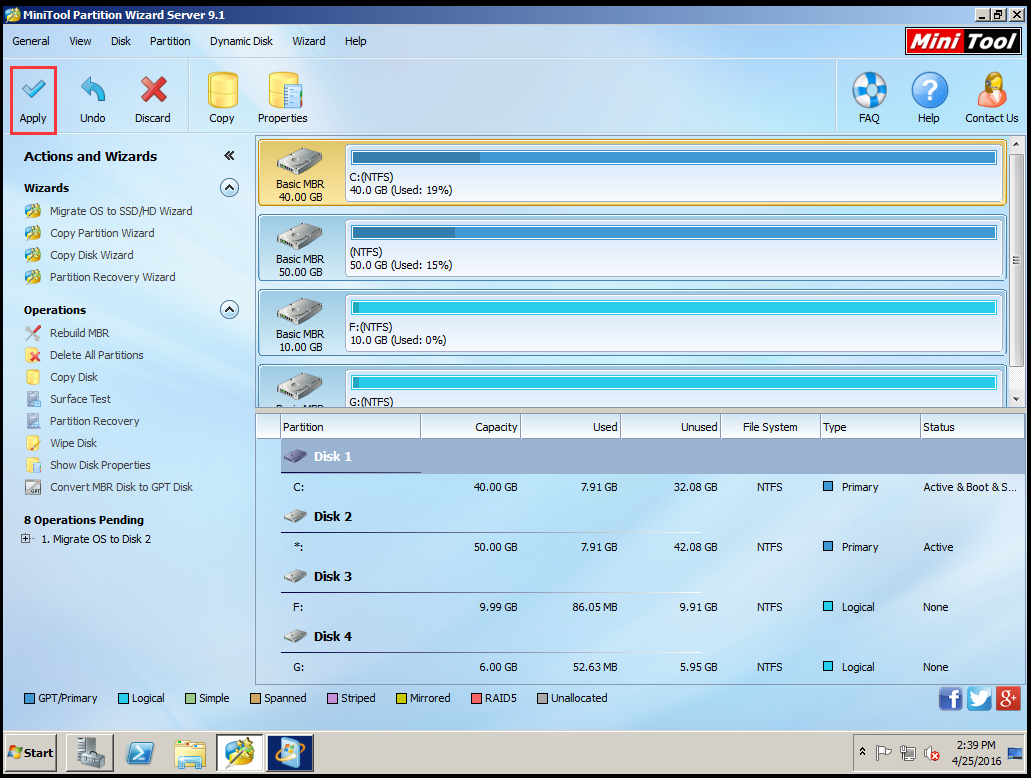The image size is (1031, 778).
Task: Collapse the Wizards section
Action: (x=229, y=188)
